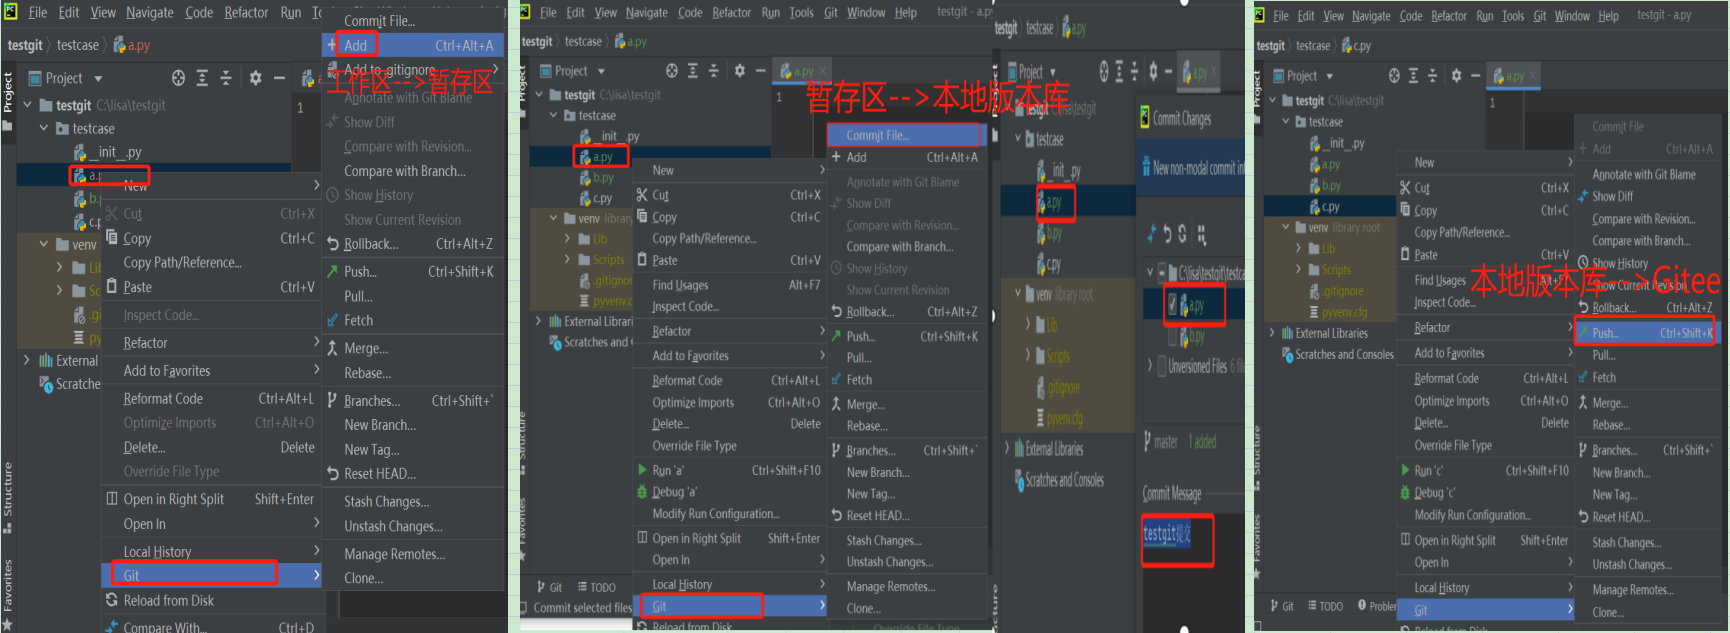The image size is (1730, 633).
Task: Click Rollback icon in Commit Changes toolbar
Action: pyautogui.click(x=1167, y=234)
